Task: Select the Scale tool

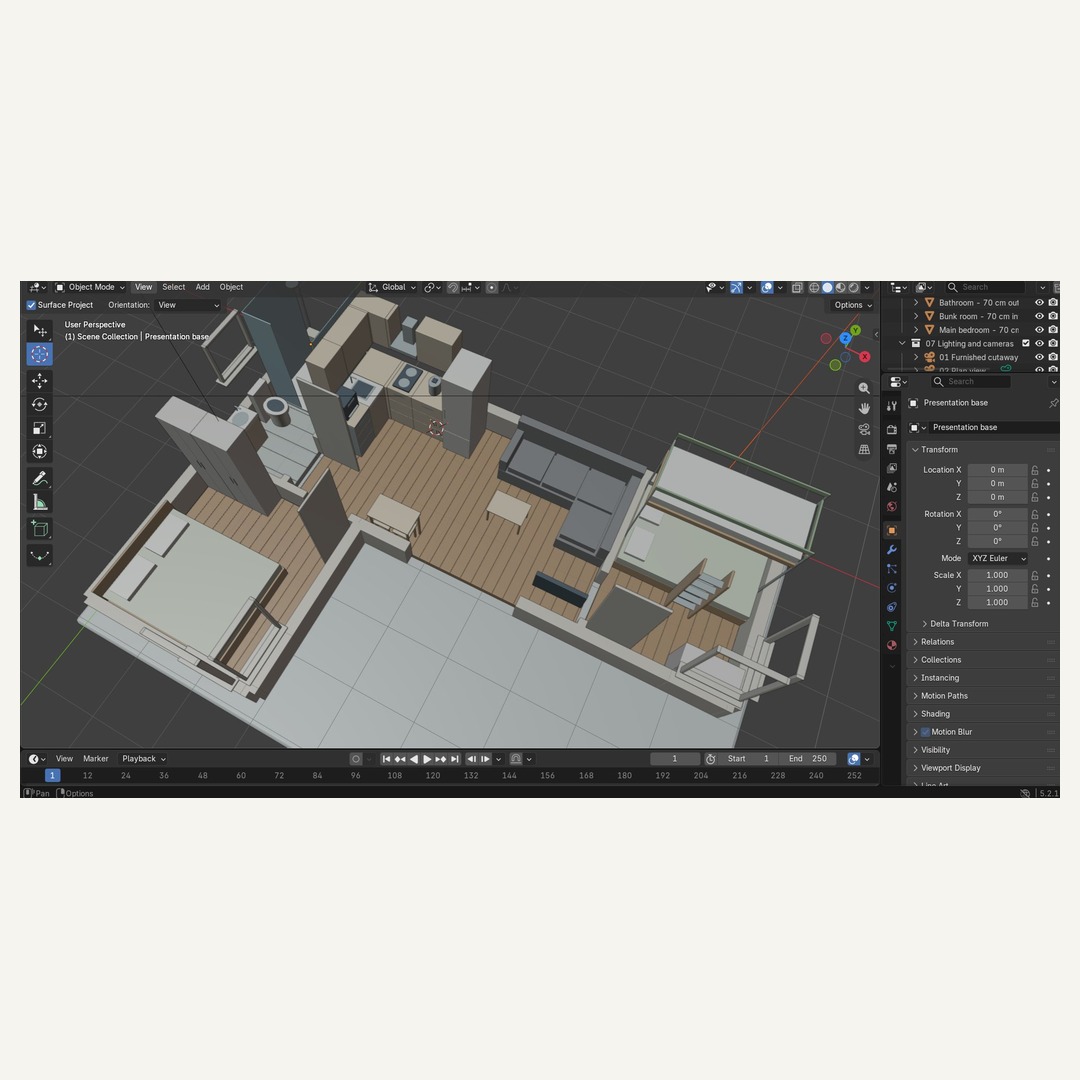Action: [x=39, y=428]
